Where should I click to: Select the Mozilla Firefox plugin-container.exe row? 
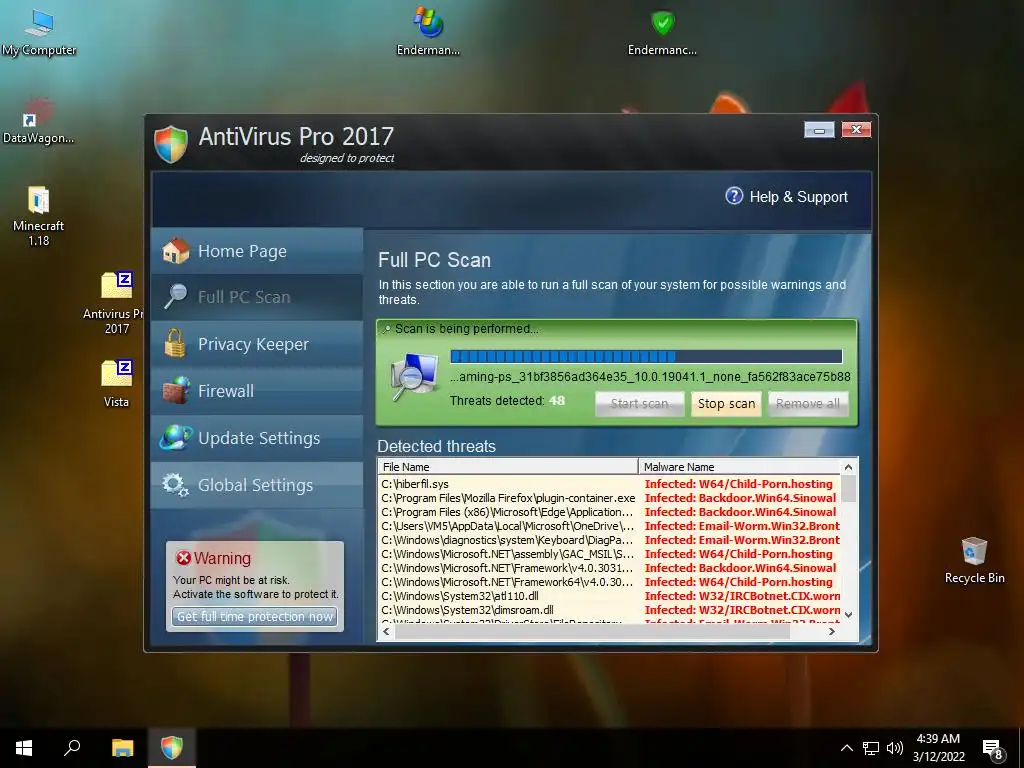(x=609, y=498)
